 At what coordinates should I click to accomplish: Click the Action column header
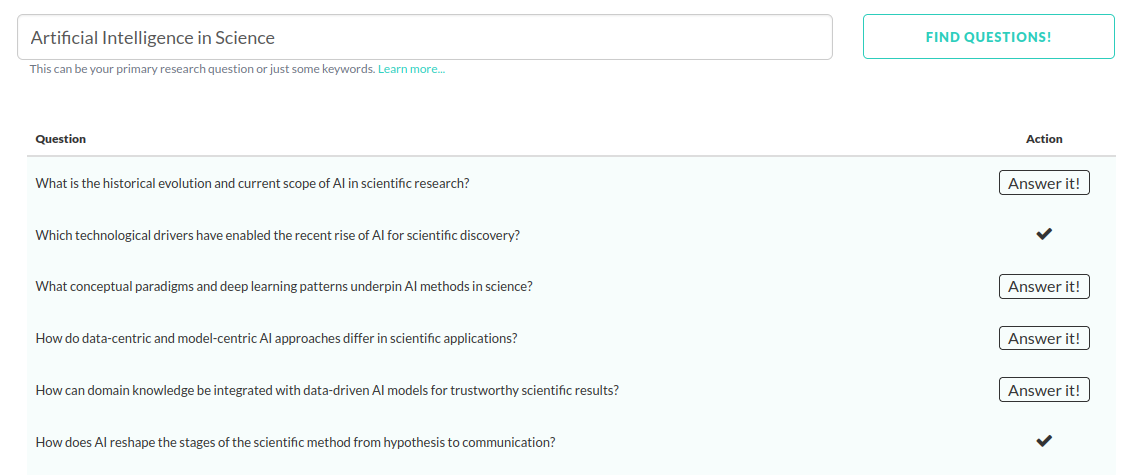click(1044, 139)
